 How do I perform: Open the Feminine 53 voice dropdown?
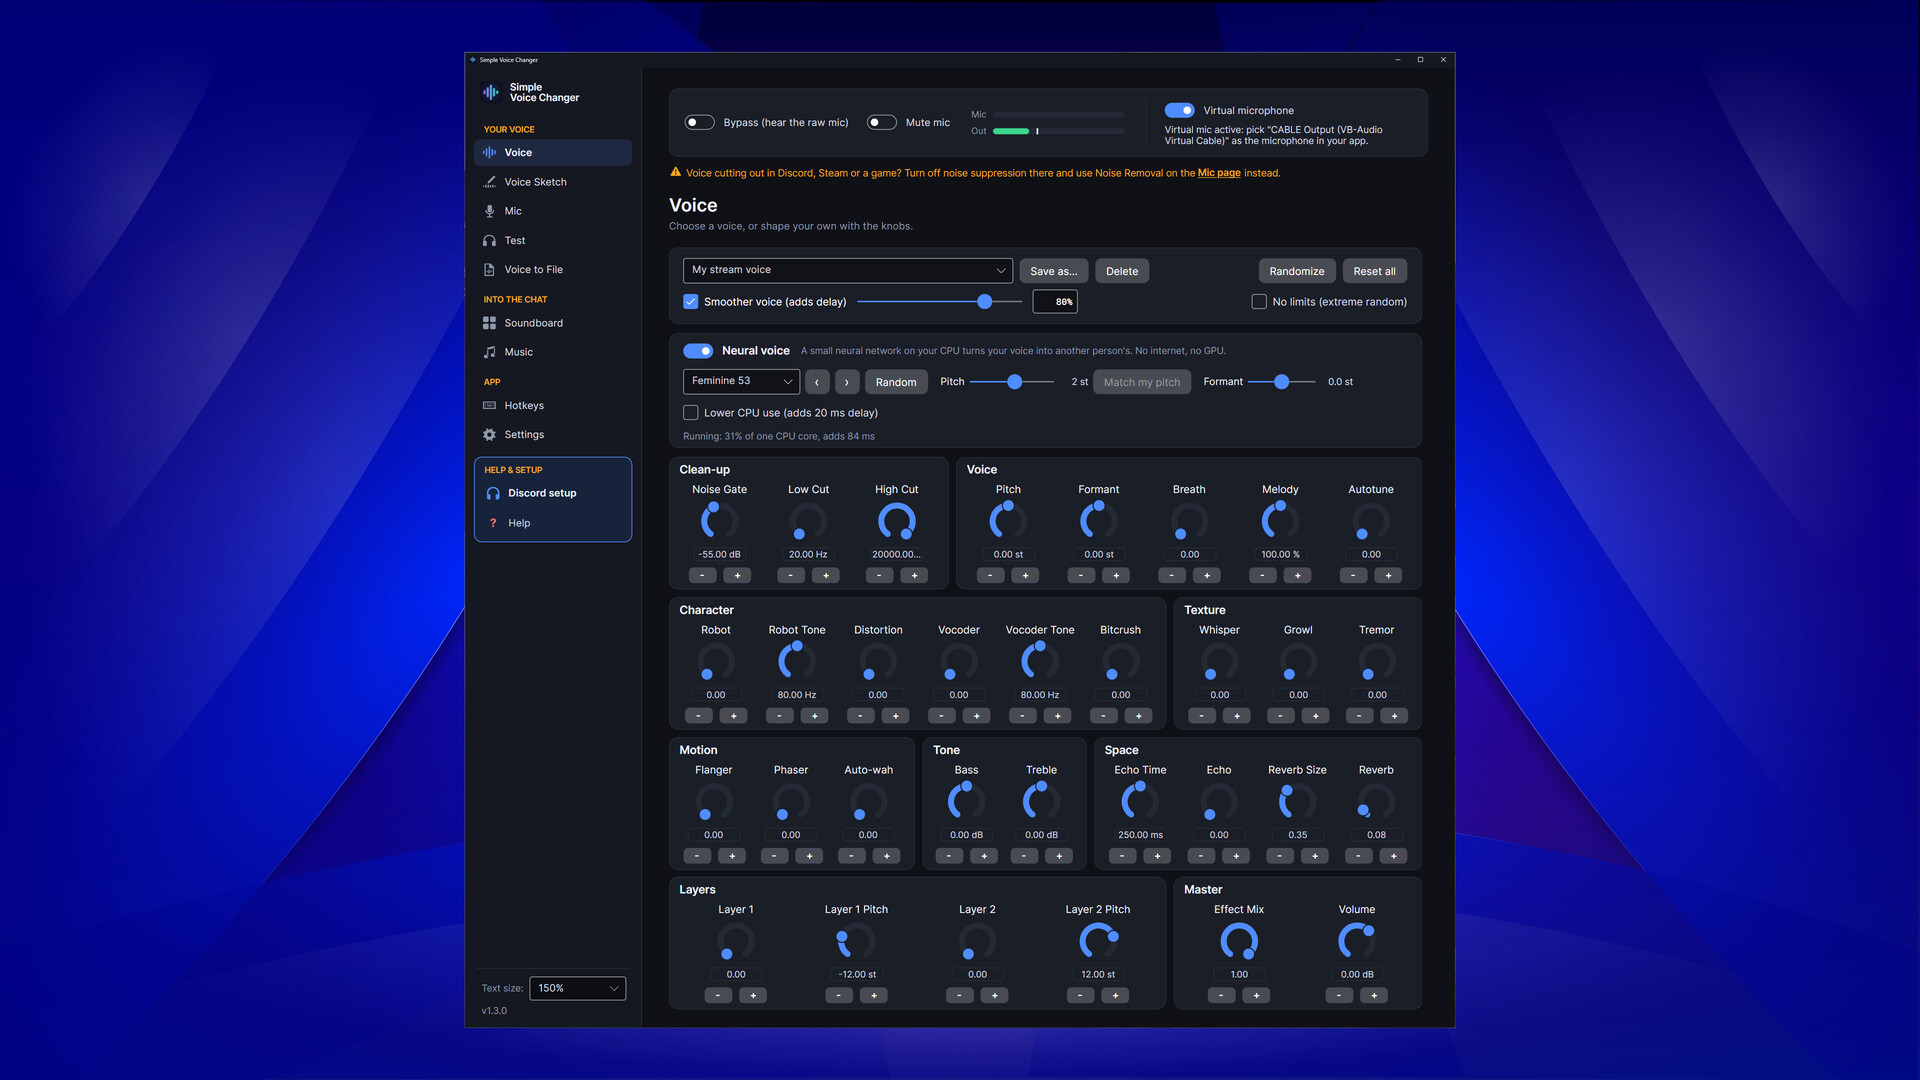click(741, 381)
